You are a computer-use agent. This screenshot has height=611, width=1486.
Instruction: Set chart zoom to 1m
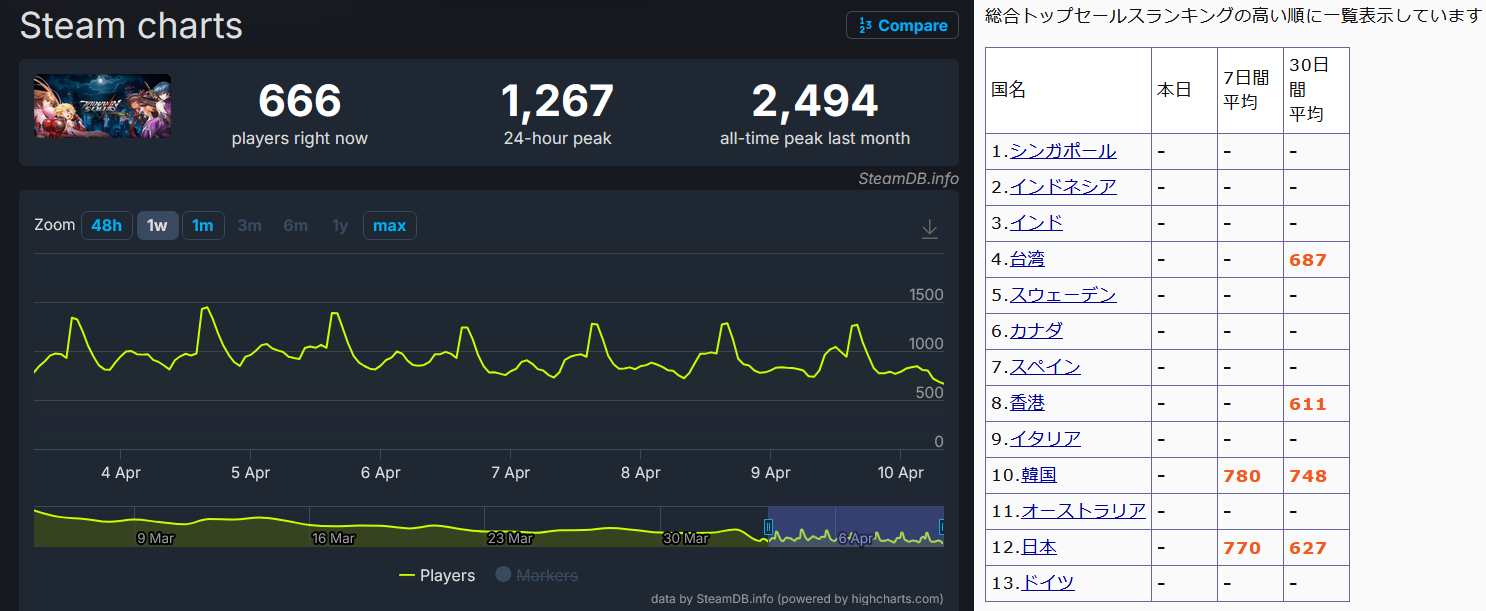(x=203, y=225)
